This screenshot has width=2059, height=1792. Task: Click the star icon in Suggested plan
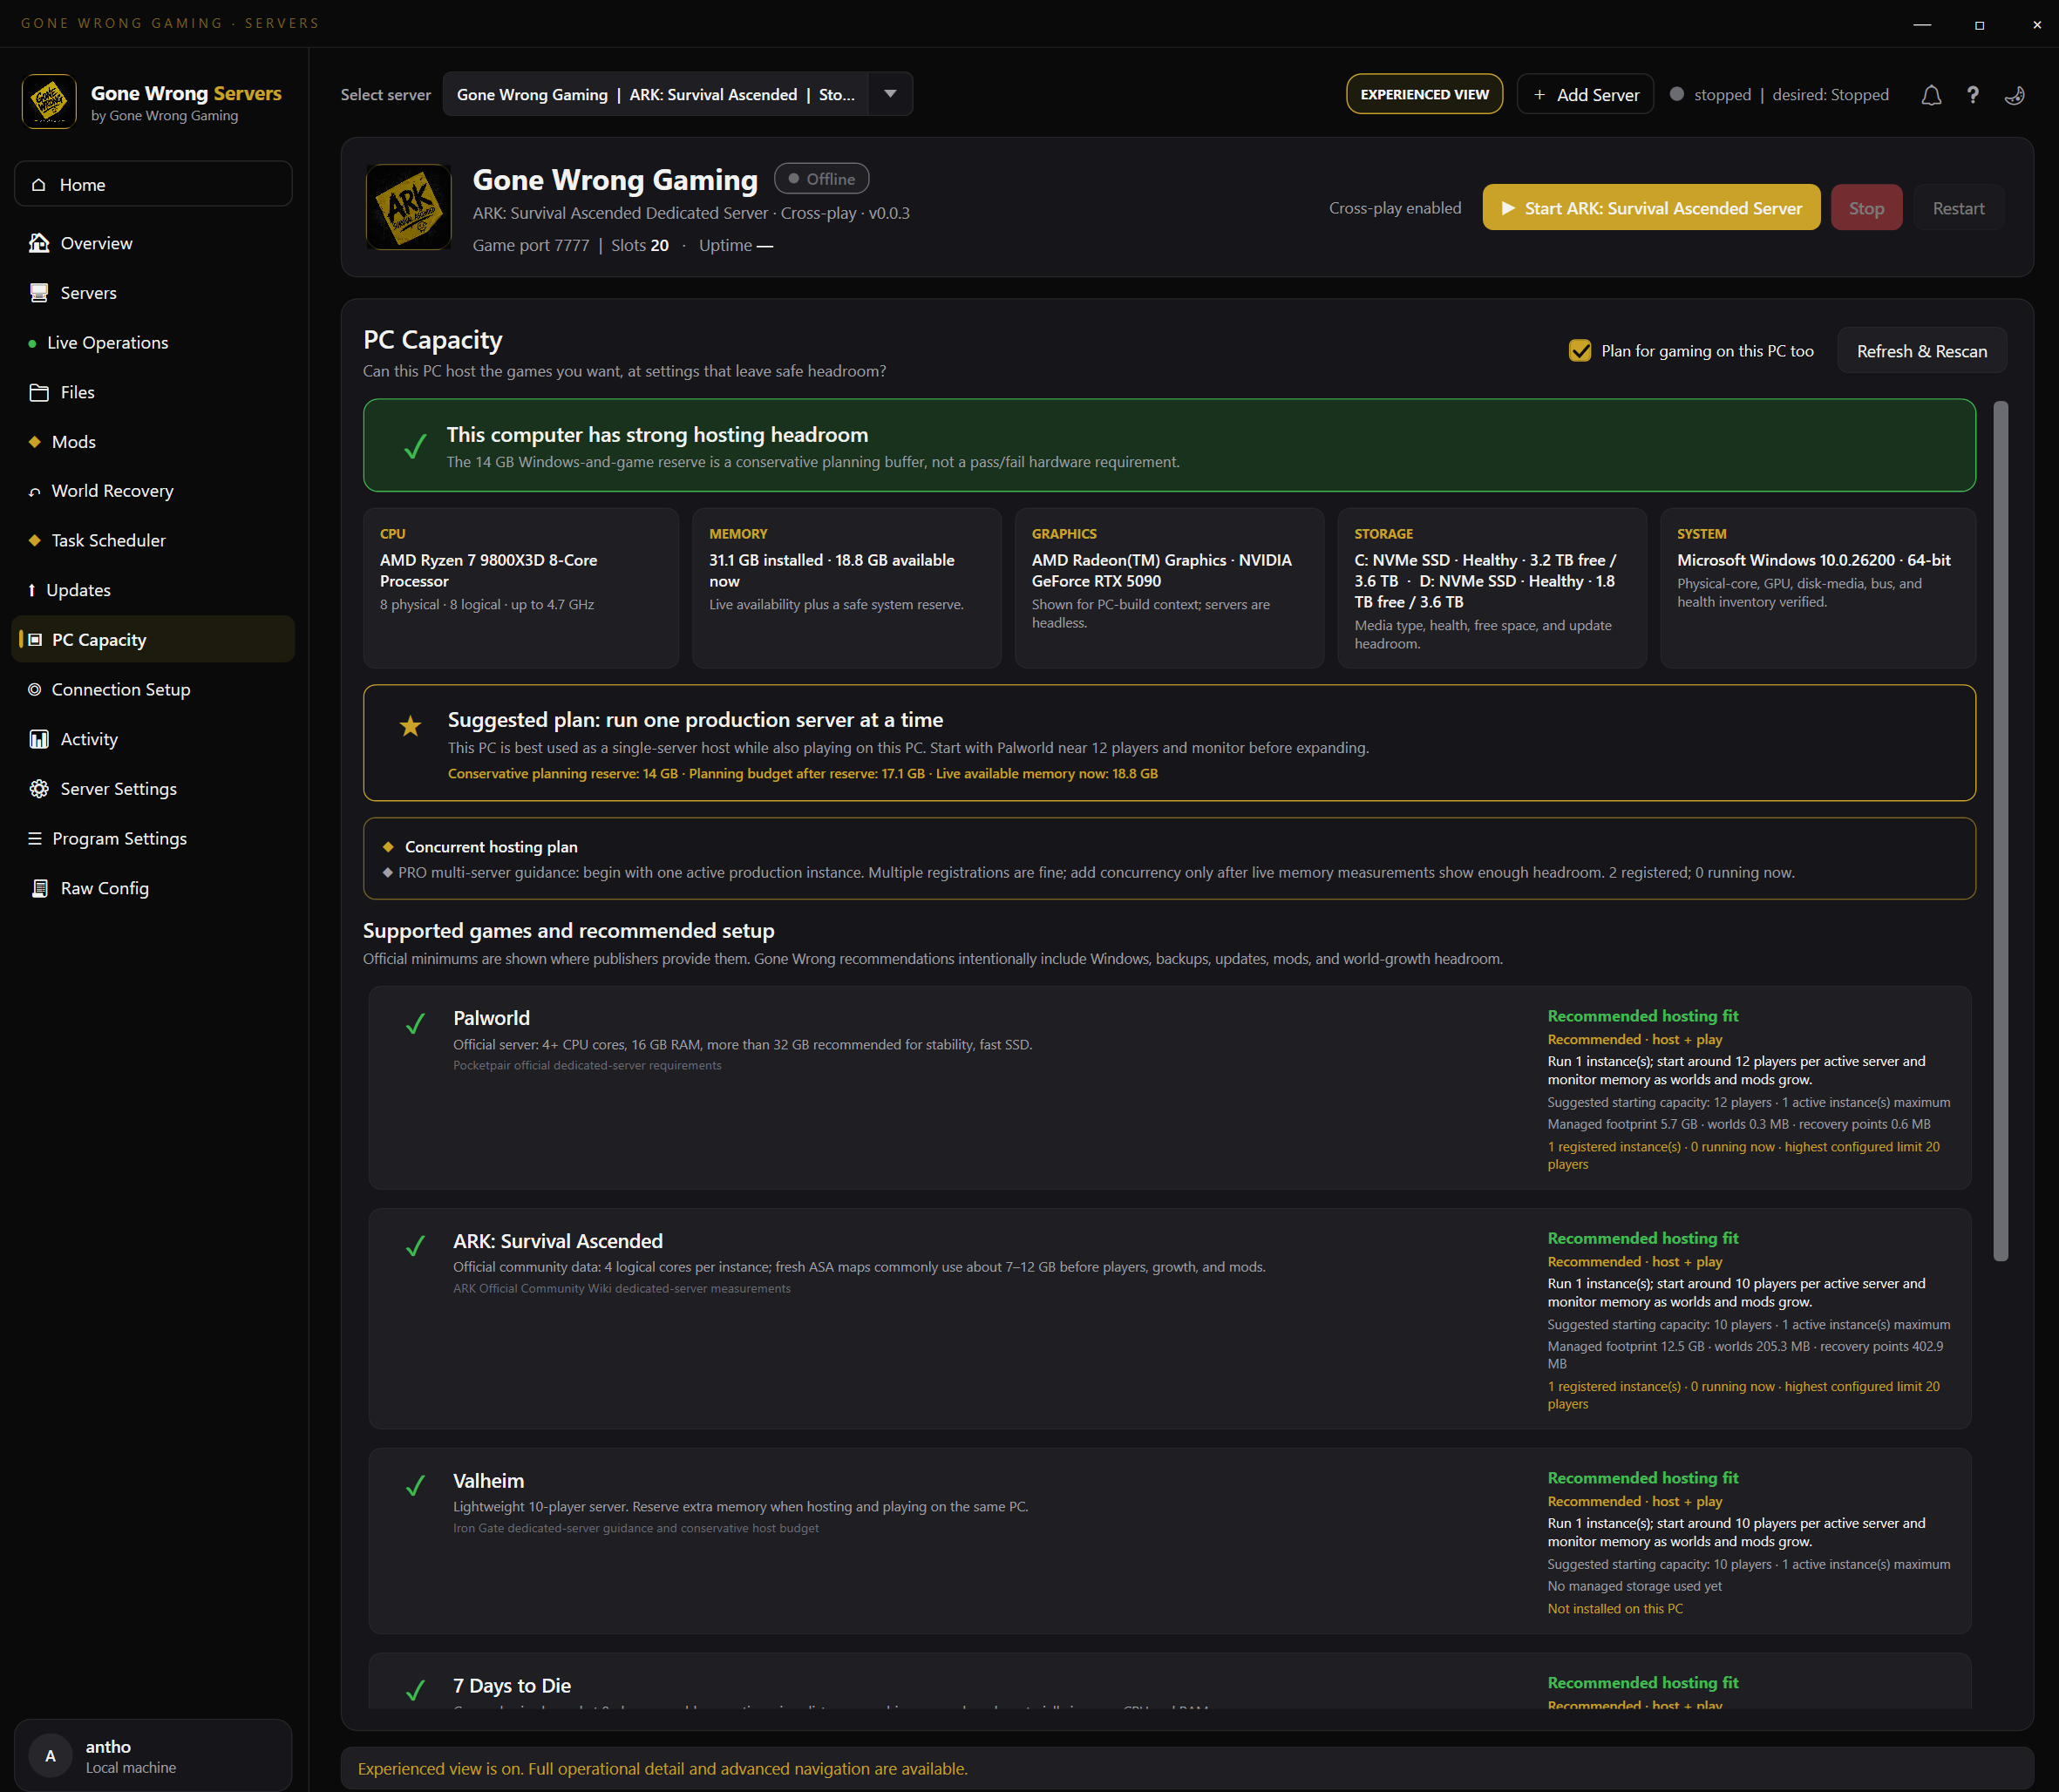click(x=410, y=726)
